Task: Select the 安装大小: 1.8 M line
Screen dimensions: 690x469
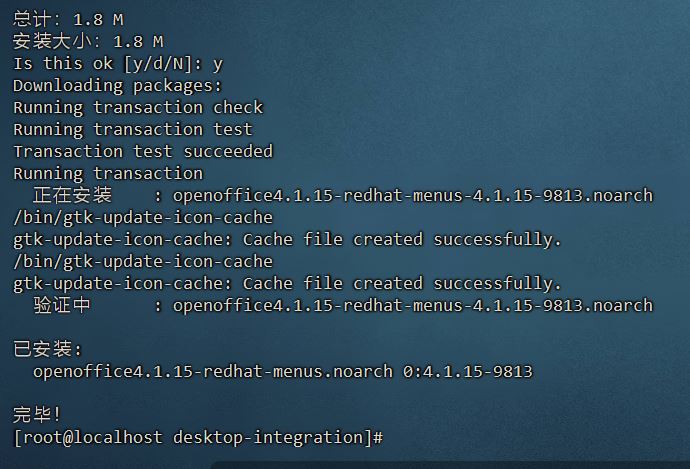Action: tap(88, 41)
